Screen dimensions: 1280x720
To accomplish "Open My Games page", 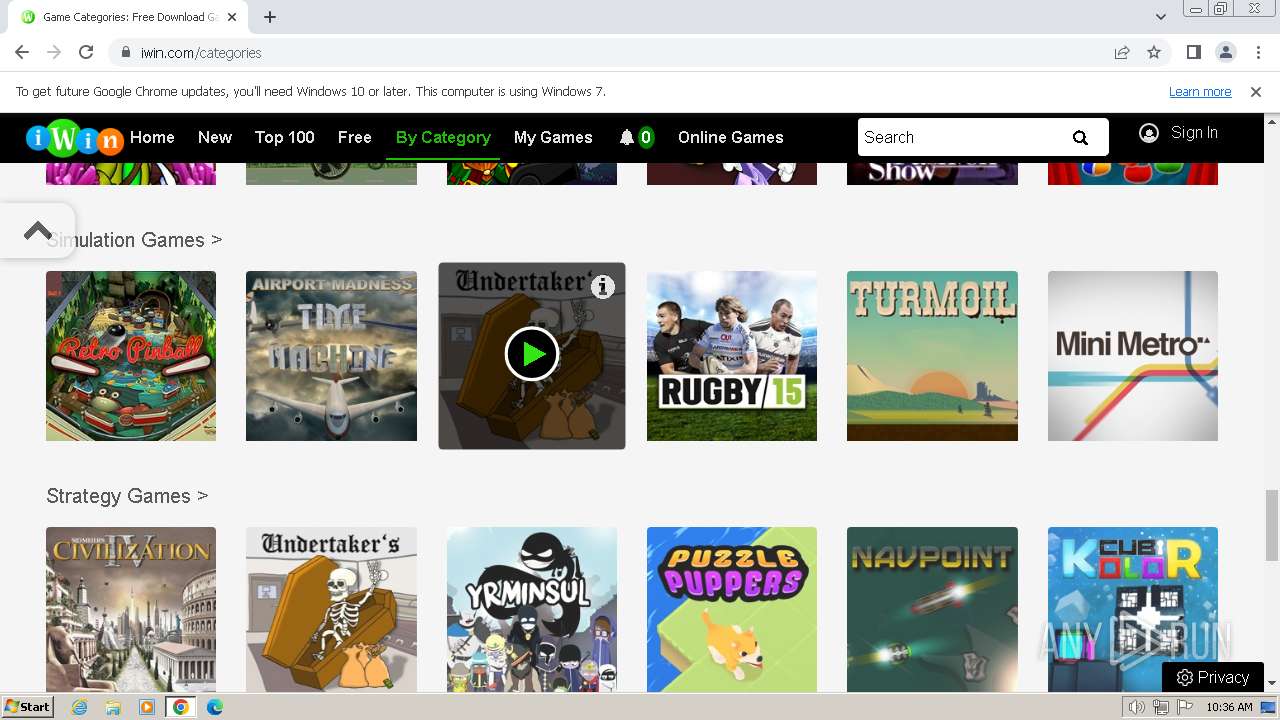I will (x=553, y=138).
